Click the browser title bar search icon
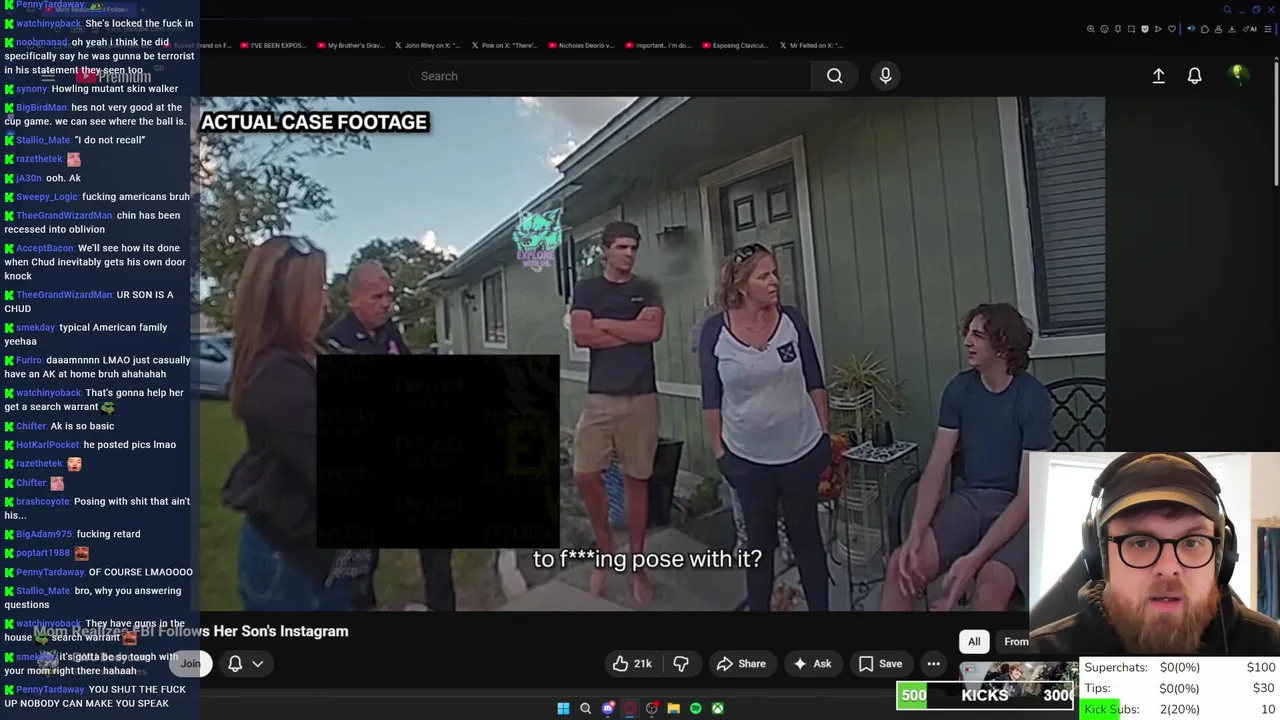The image size is (1280, 720). tap(1227, 10)
